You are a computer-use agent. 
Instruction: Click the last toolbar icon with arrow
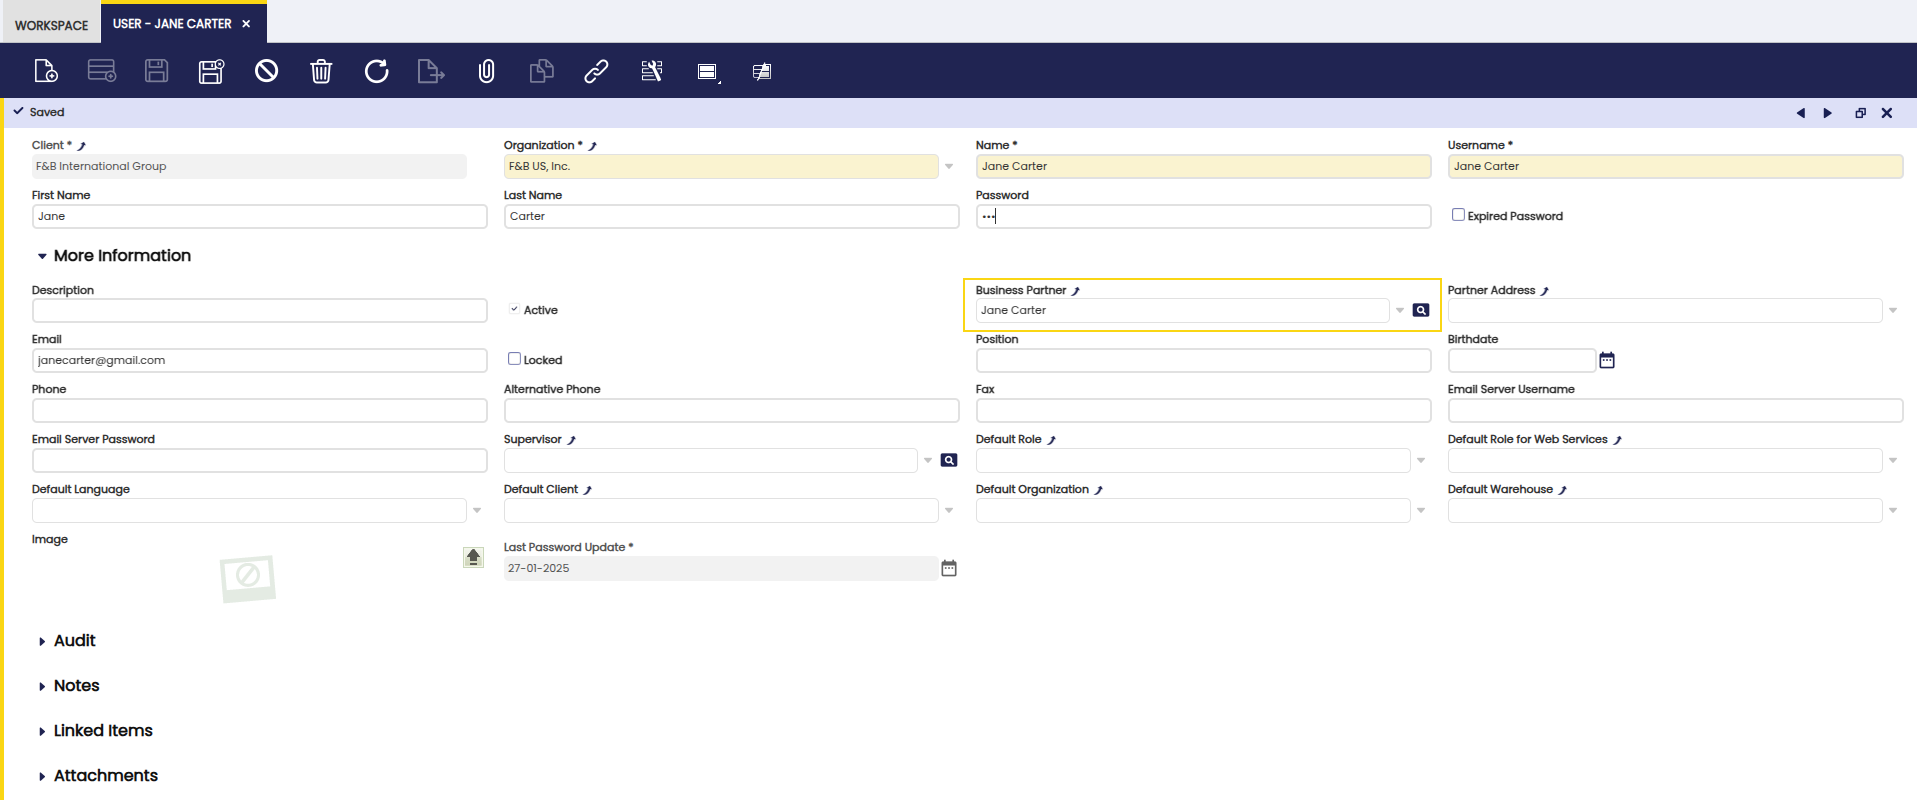pos(762,71)
